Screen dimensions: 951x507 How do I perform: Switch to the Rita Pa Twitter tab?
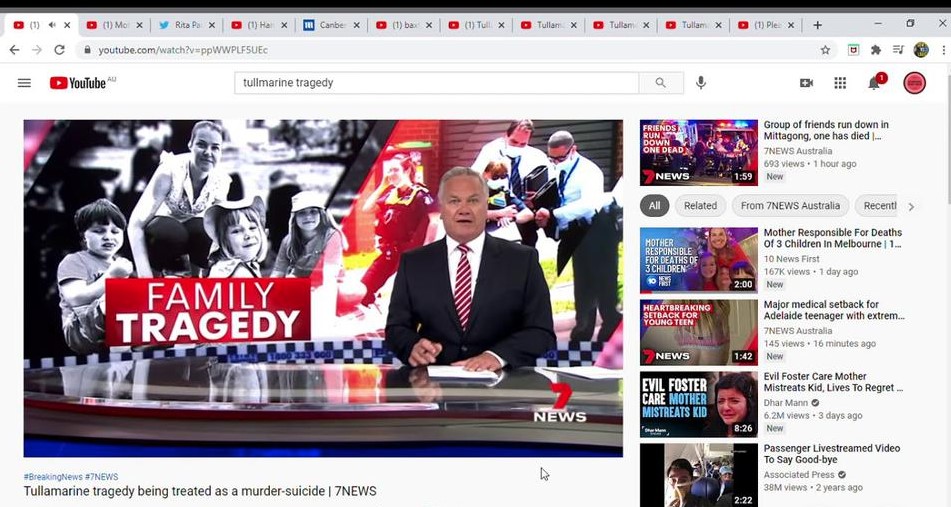point(186,25)
